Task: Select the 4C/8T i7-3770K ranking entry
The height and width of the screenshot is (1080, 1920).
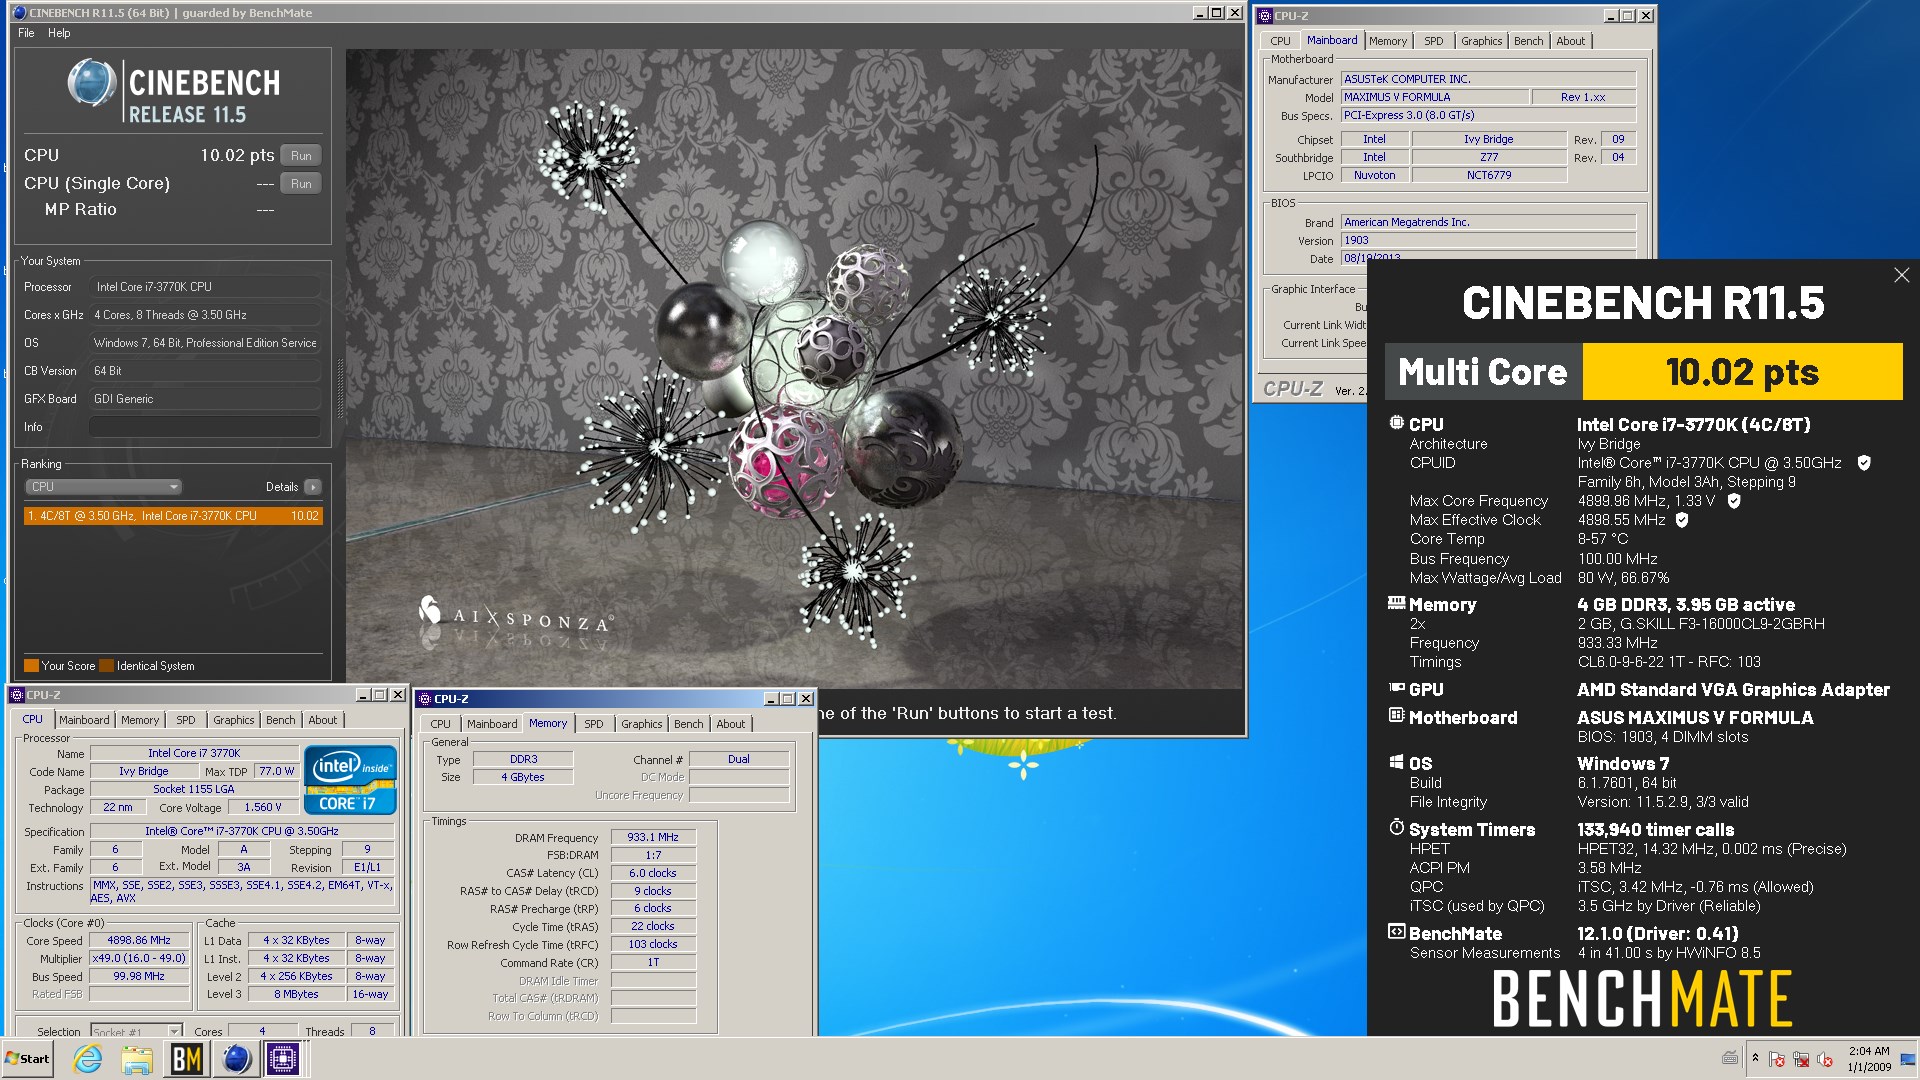Action: click(173, 516)
